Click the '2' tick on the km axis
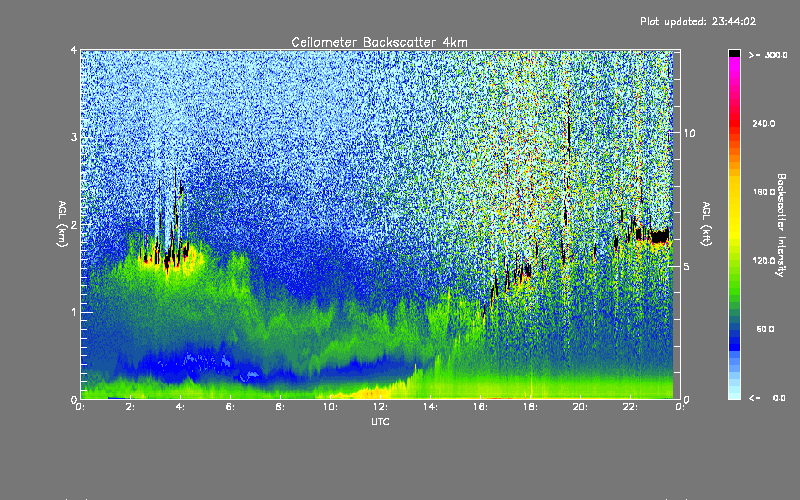The height and width of the screenshot is (500, 800). click(x=74, y=224)
